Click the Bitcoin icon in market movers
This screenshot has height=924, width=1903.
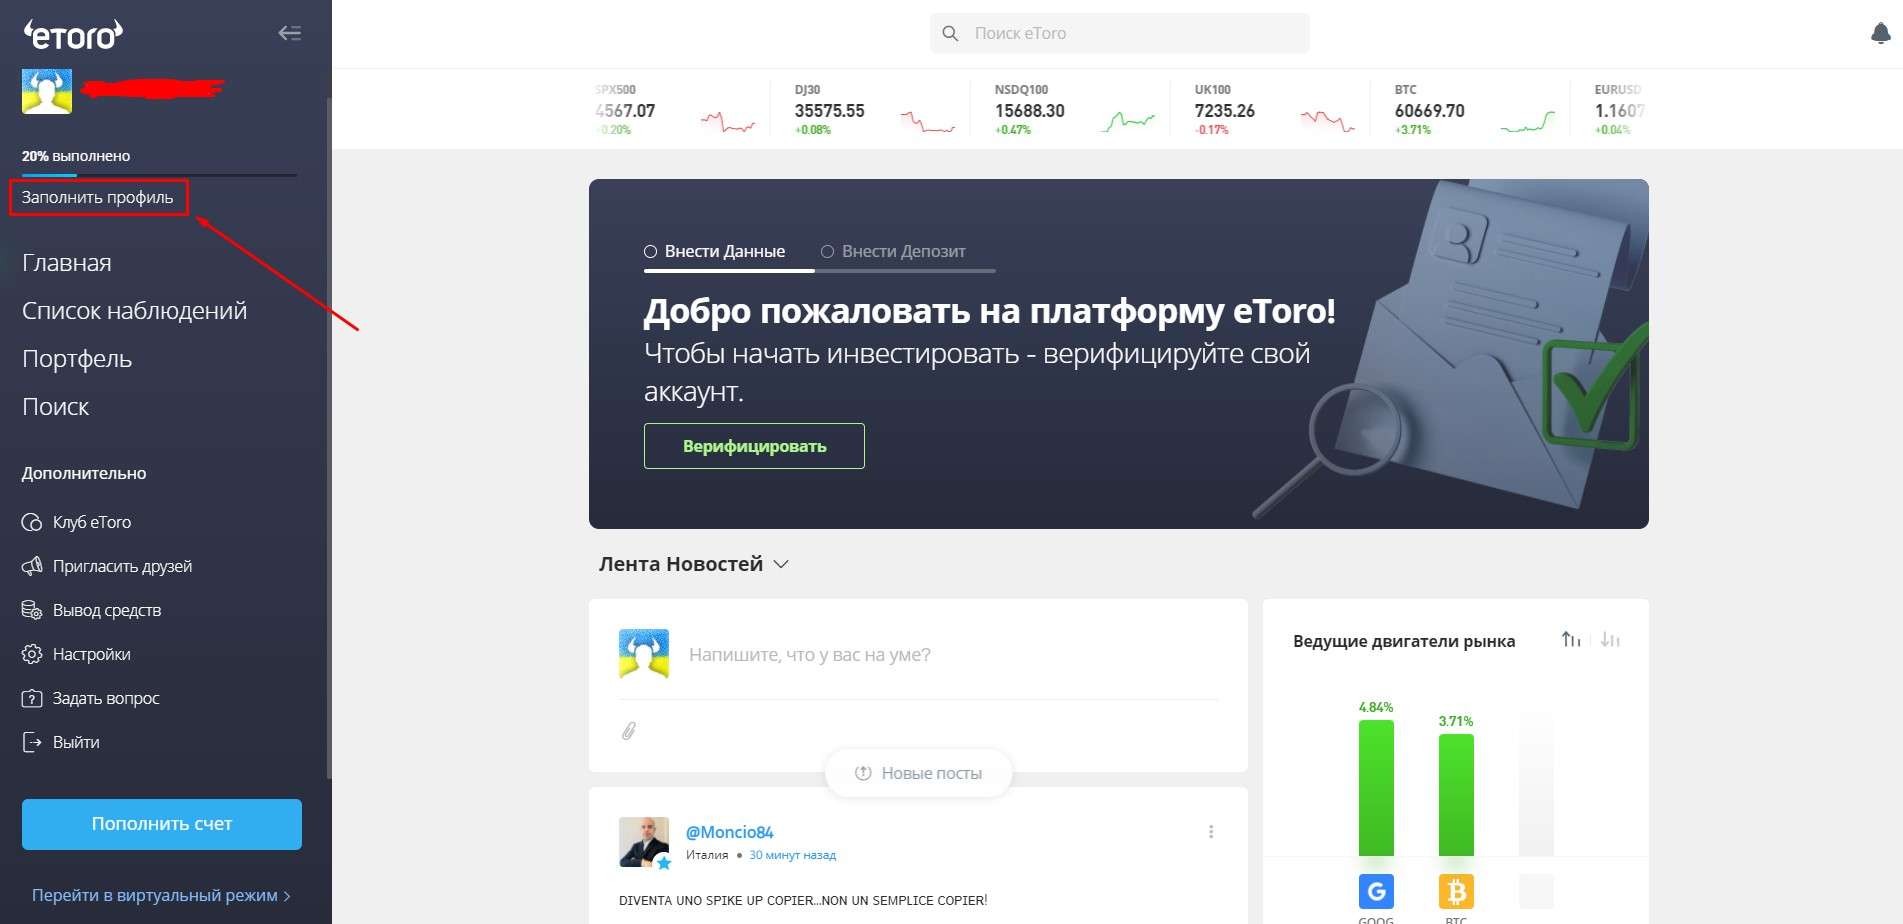tap(1456, 891)
